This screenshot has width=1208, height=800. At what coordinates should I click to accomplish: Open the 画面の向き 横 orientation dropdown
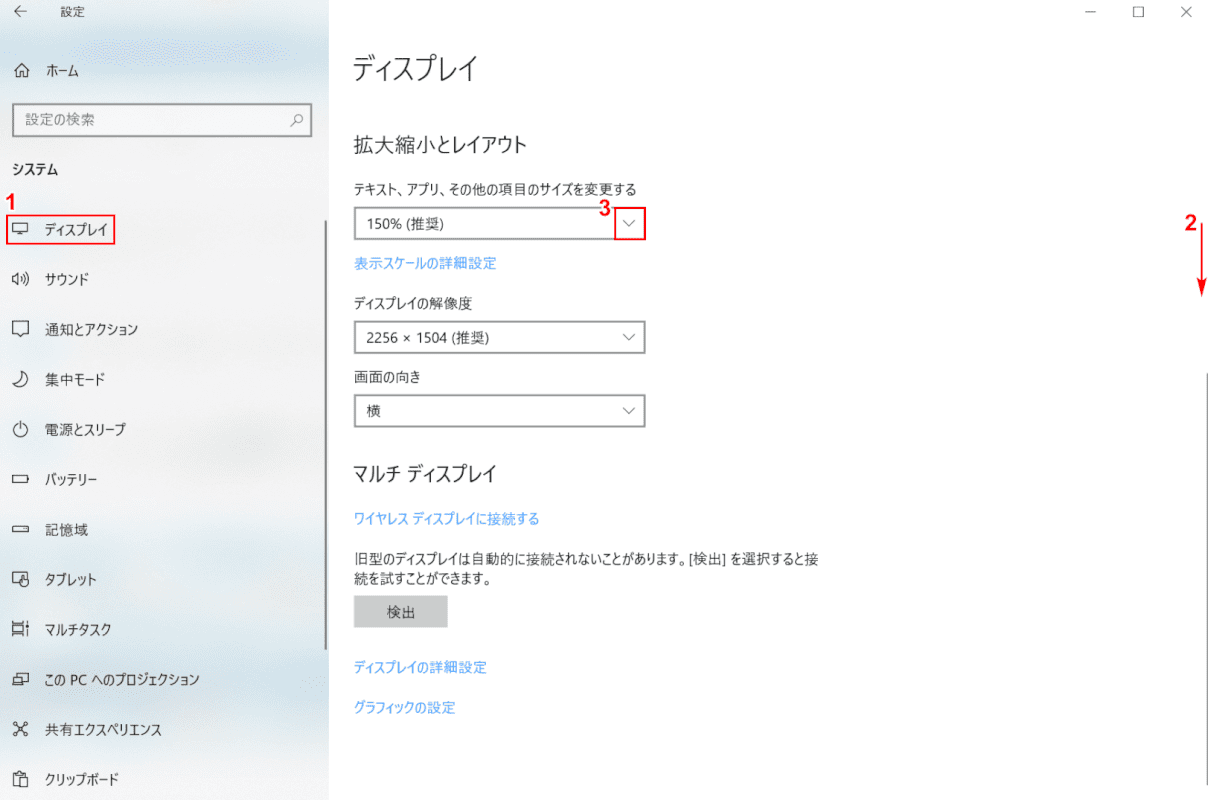coord(499,411)
